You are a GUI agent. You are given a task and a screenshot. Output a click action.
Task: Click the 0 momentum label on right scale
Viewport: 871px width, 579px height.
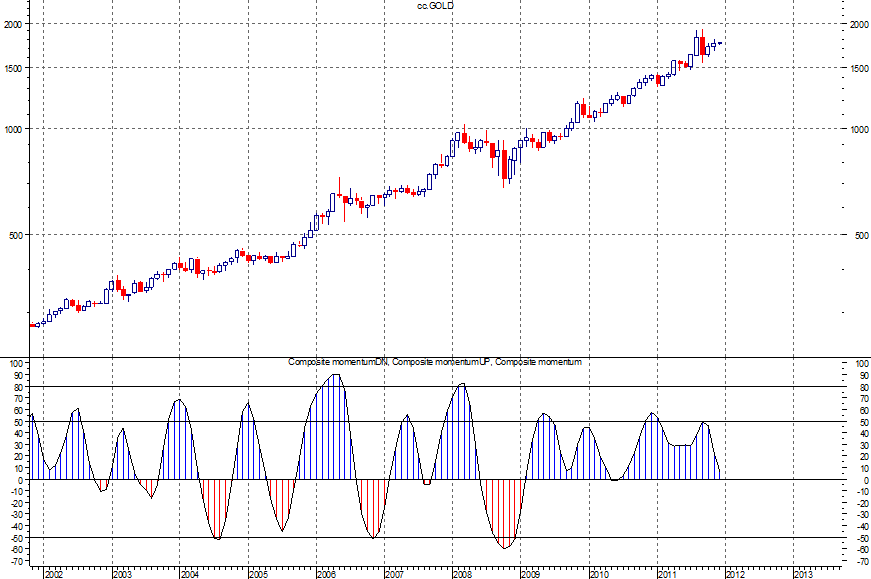(x=865, y=481)
